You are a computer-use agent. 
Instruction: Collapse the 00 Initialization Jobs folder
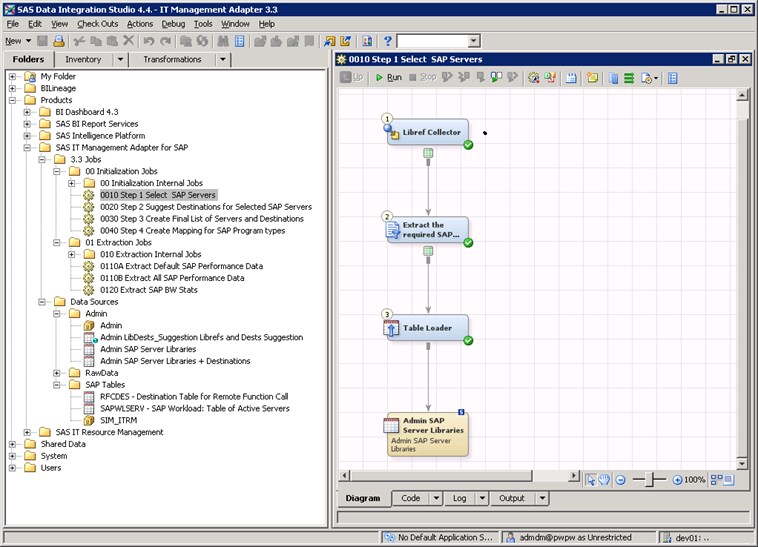[57, 171]
